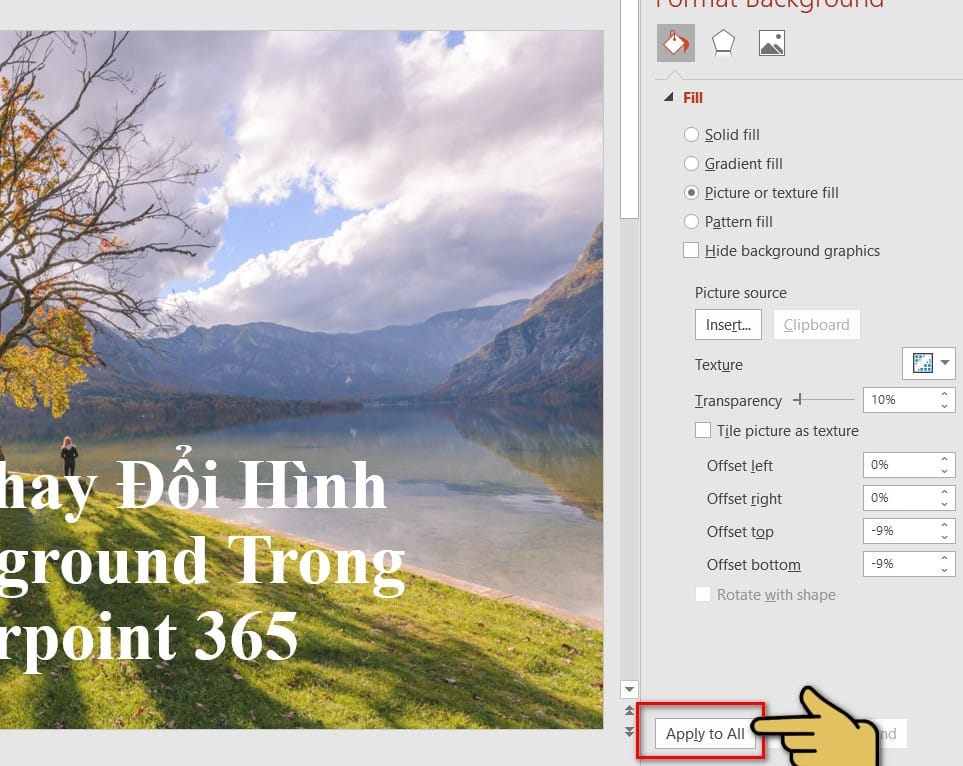The image size is (963, 766).
Task: Click the Transparency down stepper arrow
Action: point(944,404)
